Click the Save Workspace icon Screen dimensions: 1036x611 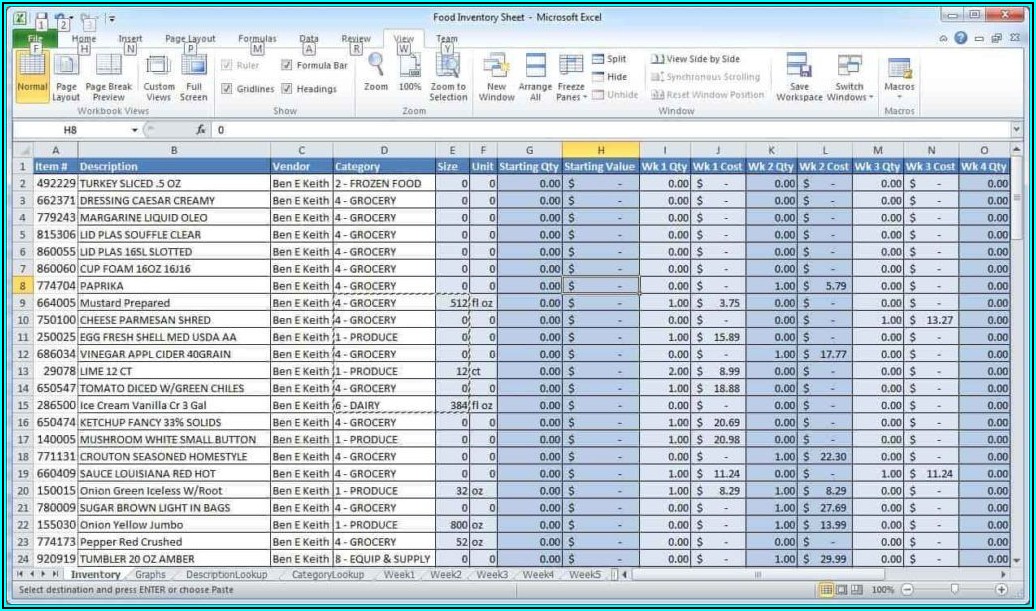point(799,66)
